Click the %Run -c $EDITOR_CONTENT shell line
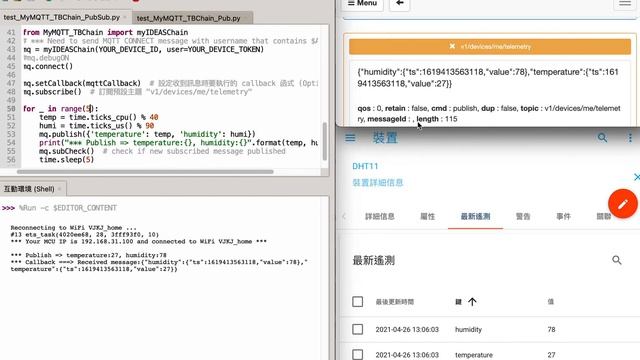640x360 pixels. click(68, 208)
